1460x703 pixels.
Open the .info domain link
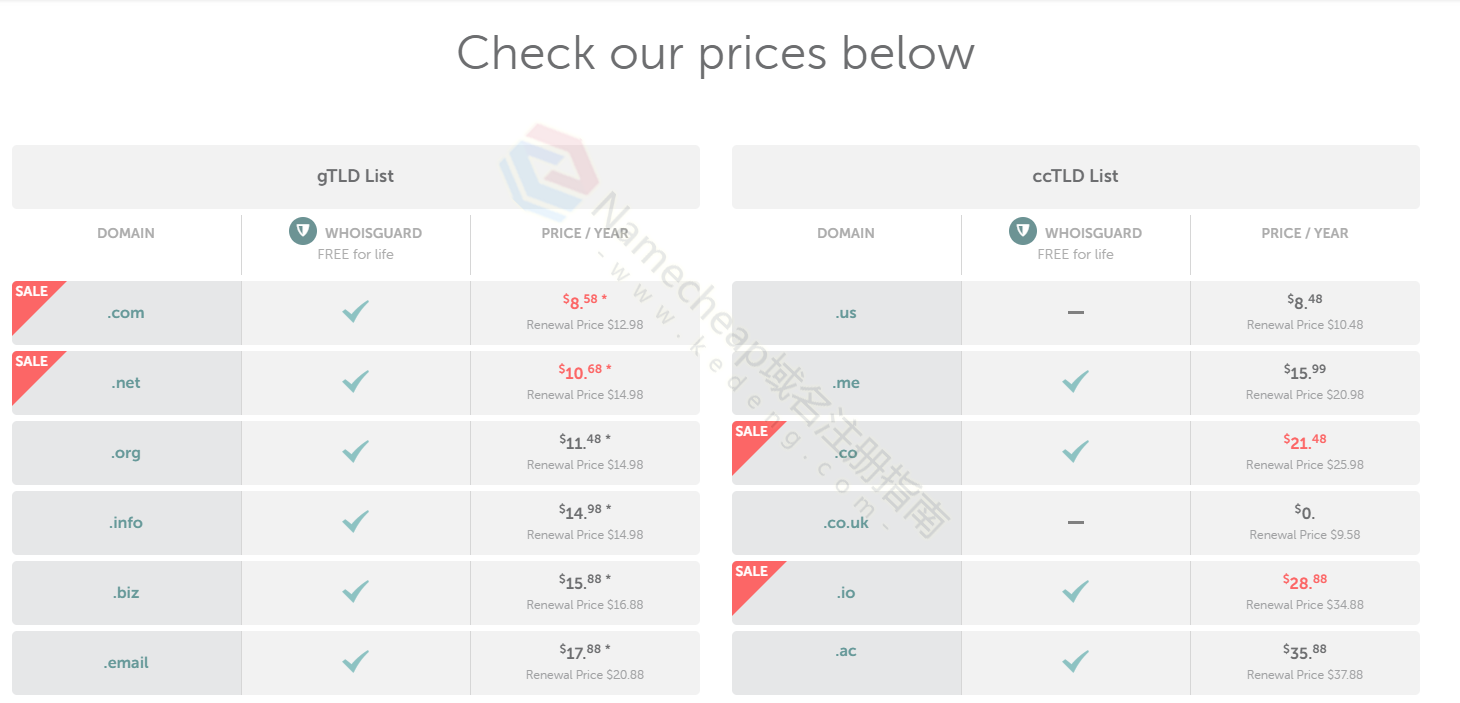coord(126,523)
